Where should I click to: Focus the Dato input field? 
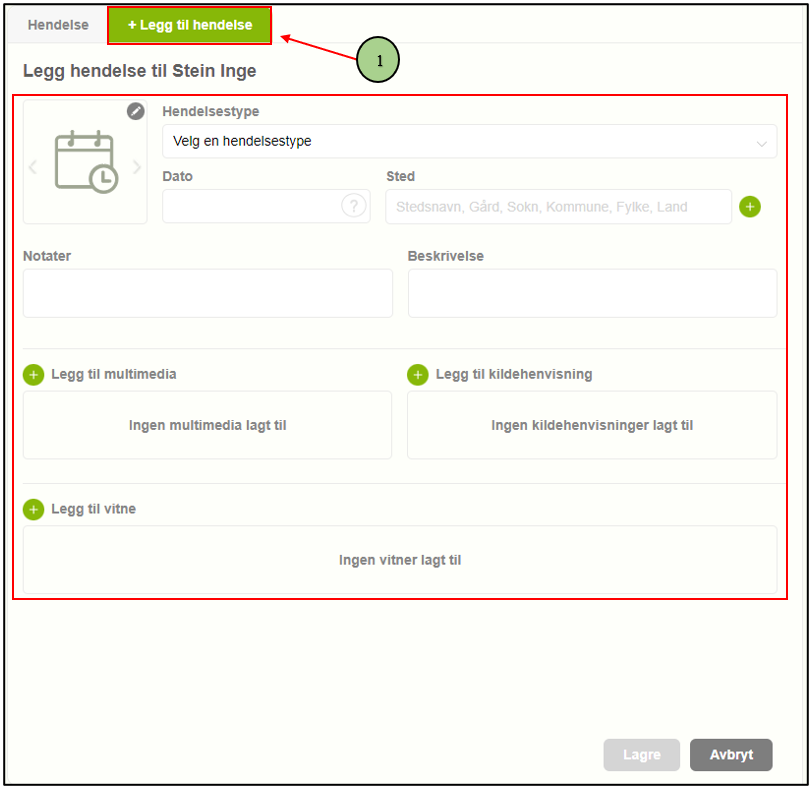tap(250, 207)
